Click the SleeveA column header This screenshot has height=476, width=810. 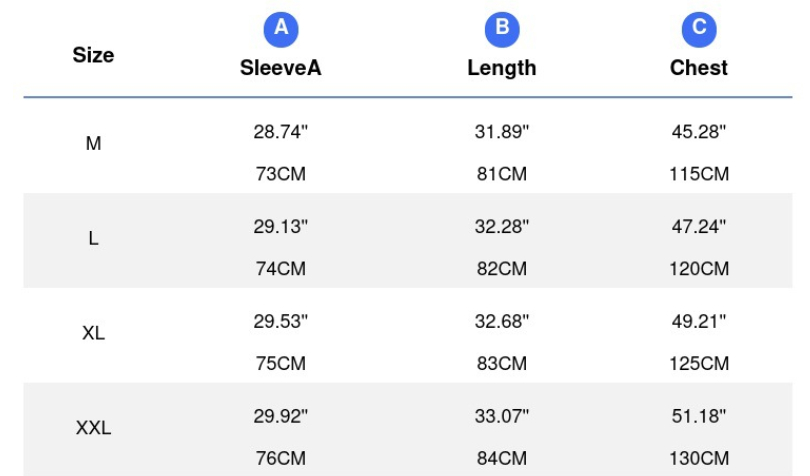pyautogui.click(x=281, y=68)
